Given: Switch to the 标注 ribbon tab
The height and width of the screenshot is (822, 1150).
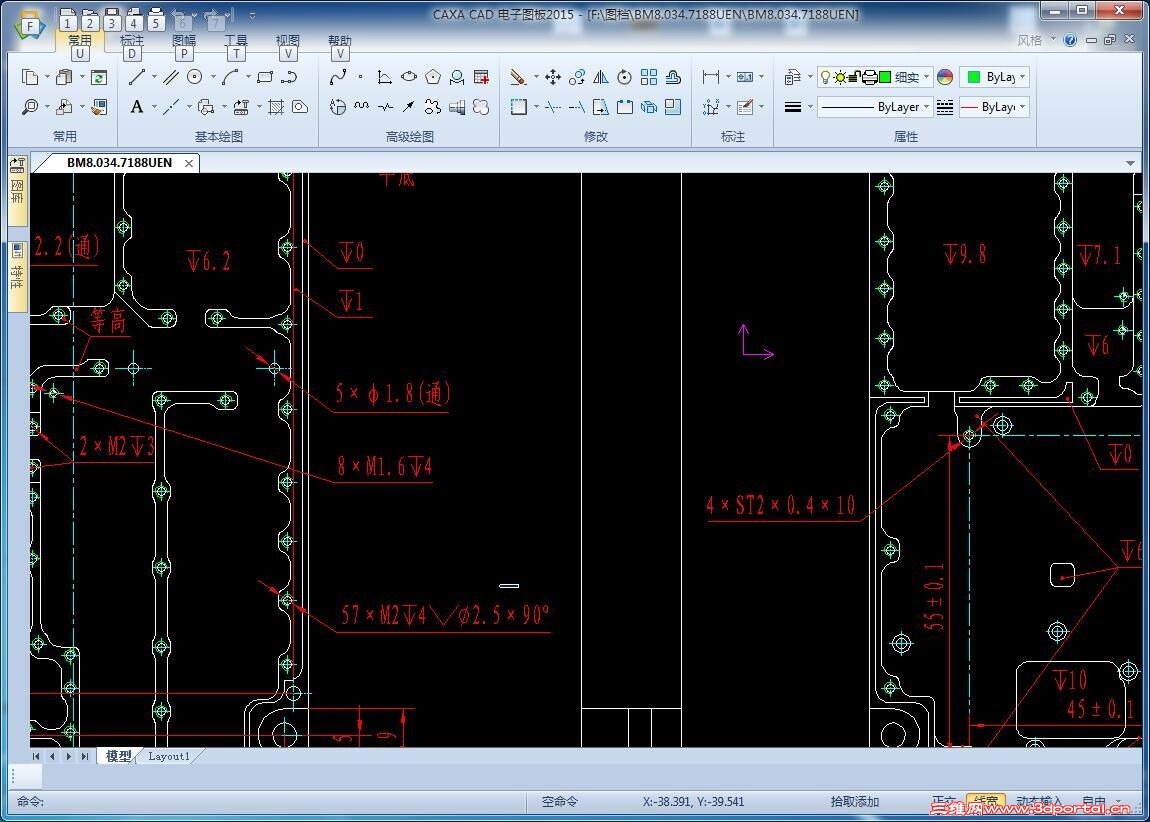Looking at the screenshot, I should (x=131, y=40).
